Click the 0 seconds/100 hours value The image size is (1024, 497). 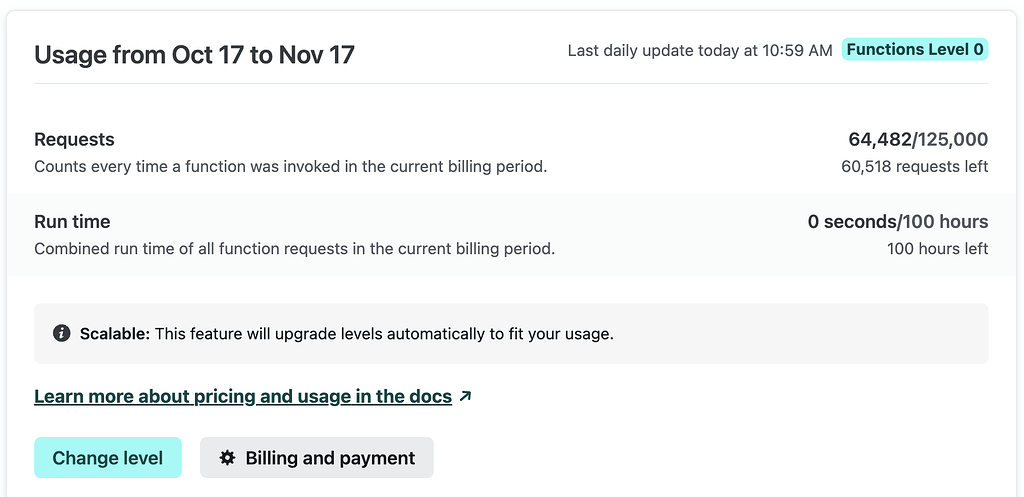point(897,222)
